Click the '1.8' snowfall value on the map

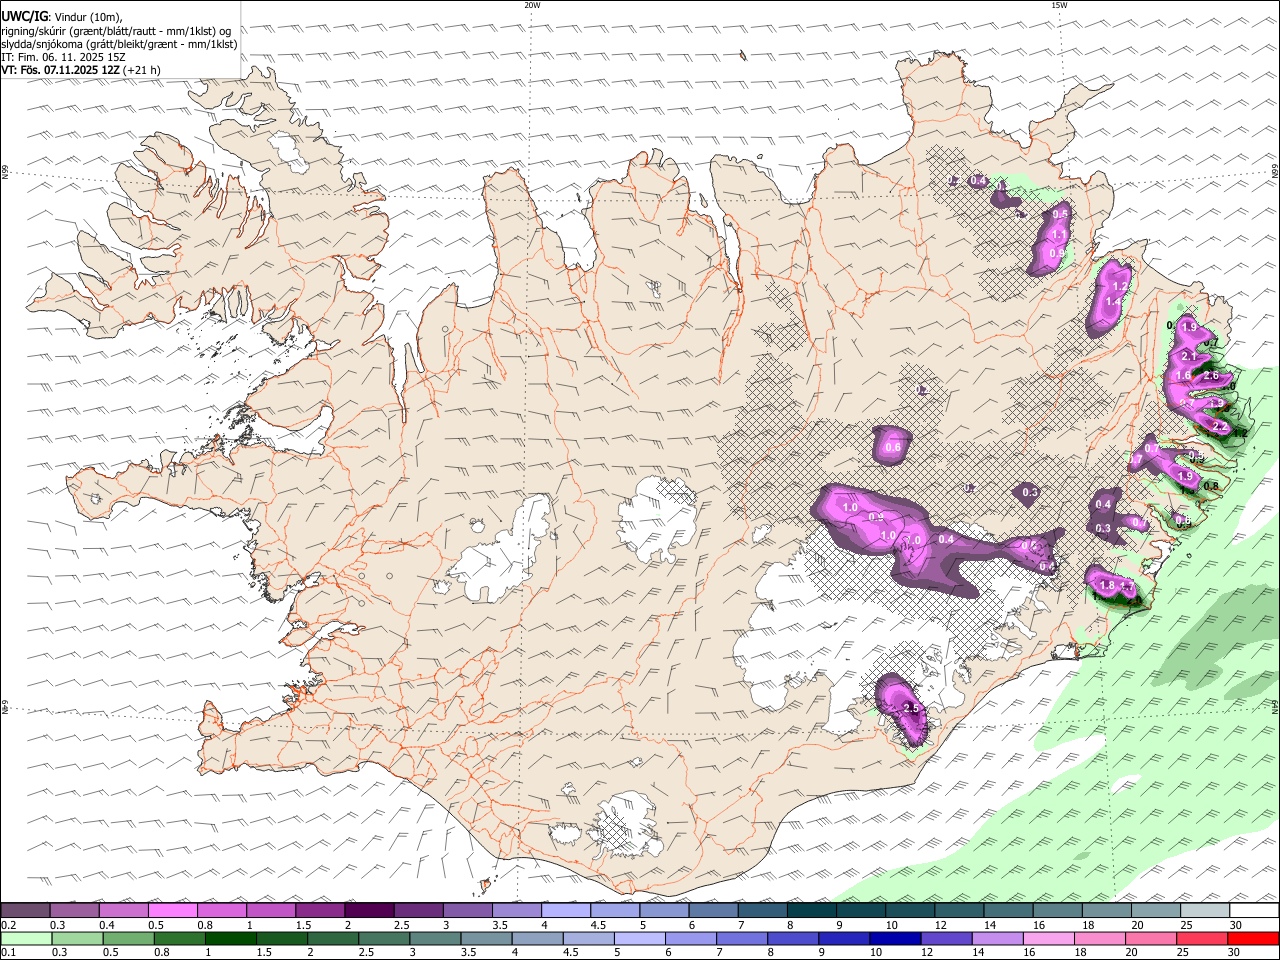coord(1106,585)
